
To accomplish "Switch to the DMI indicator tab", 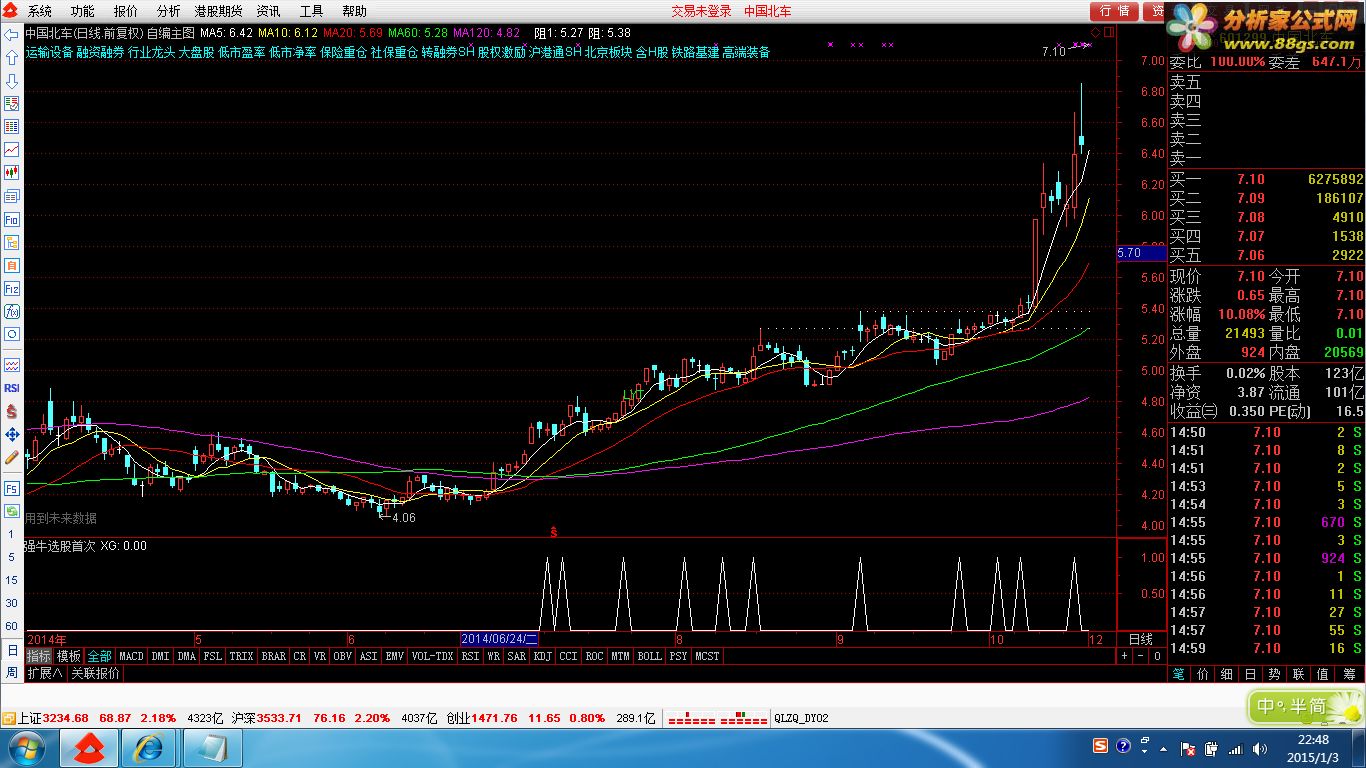I will click(x=160, y=656).
